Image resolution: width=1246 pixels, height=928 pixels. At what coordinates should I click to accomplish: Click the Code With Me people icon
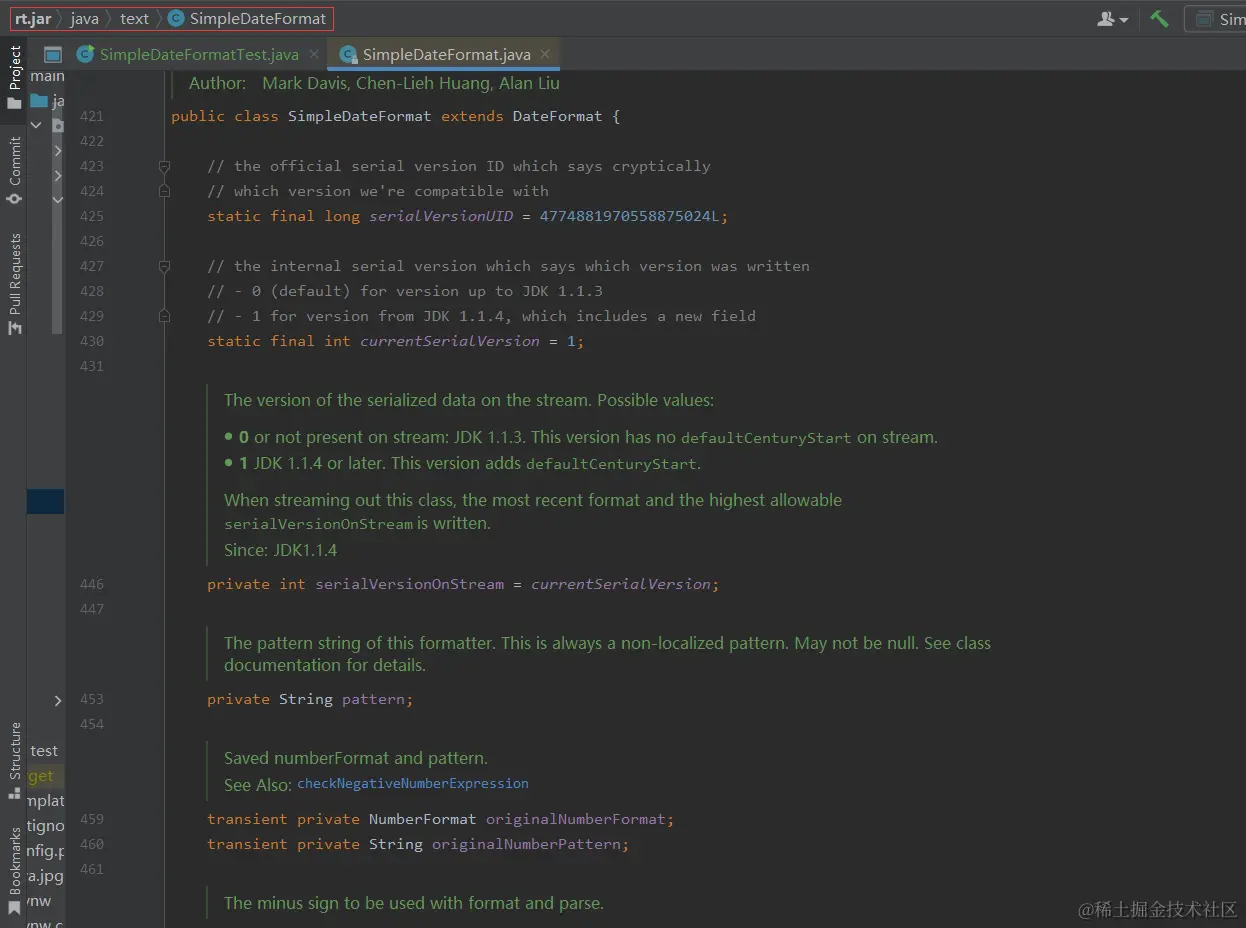(1106, 18)
